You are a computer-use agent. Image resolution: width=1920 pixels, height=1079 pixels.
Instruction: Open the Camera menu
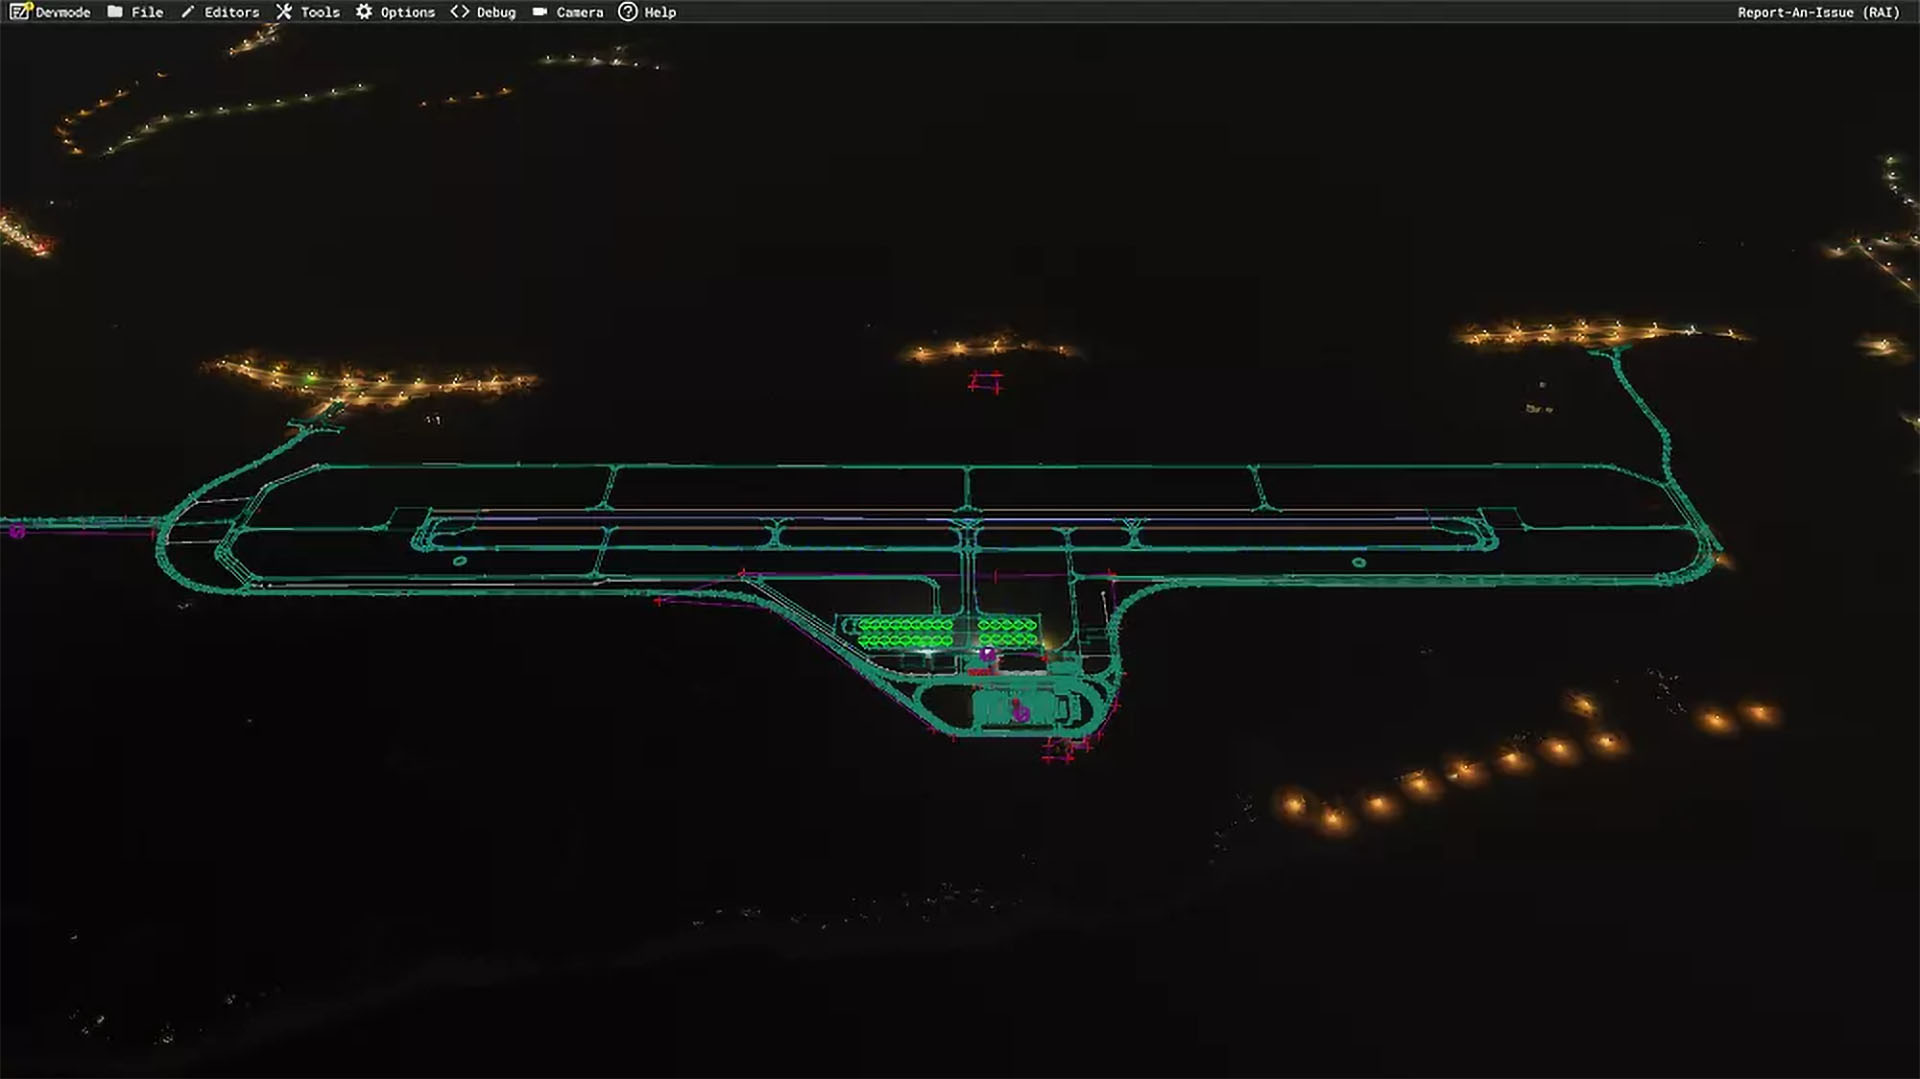[x=580, y=12]
